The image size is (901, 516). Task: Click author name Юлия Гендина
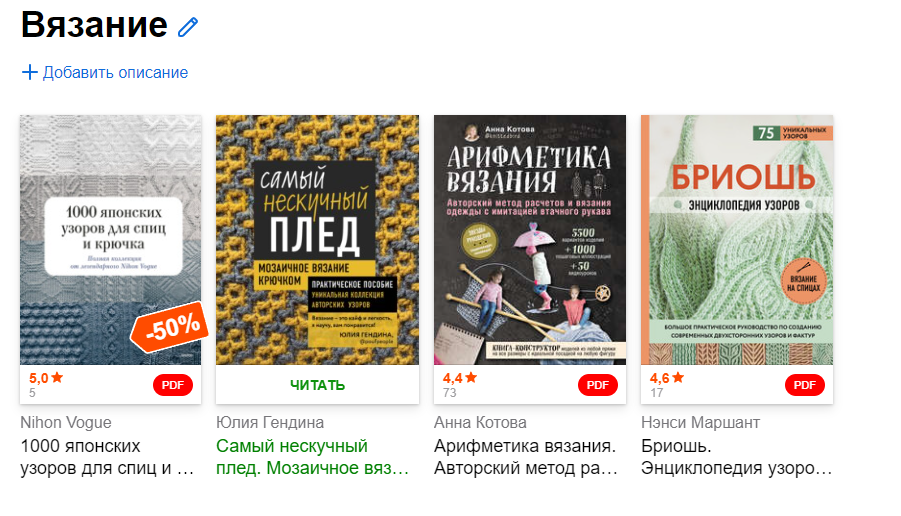[270, 422]
